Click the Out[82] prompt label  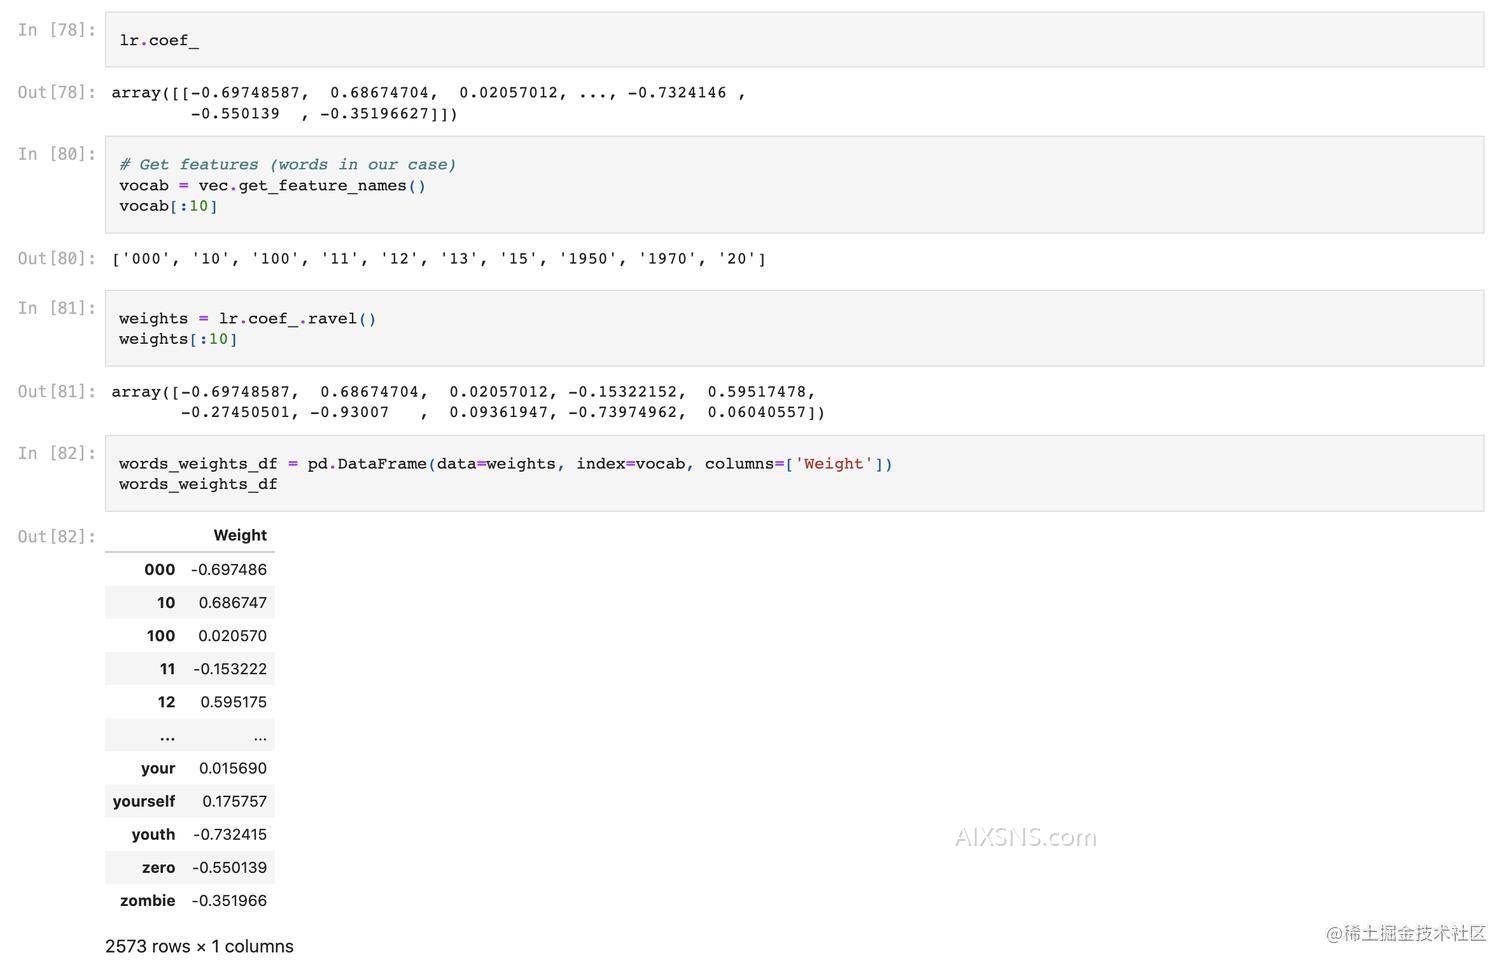[56, 537]
